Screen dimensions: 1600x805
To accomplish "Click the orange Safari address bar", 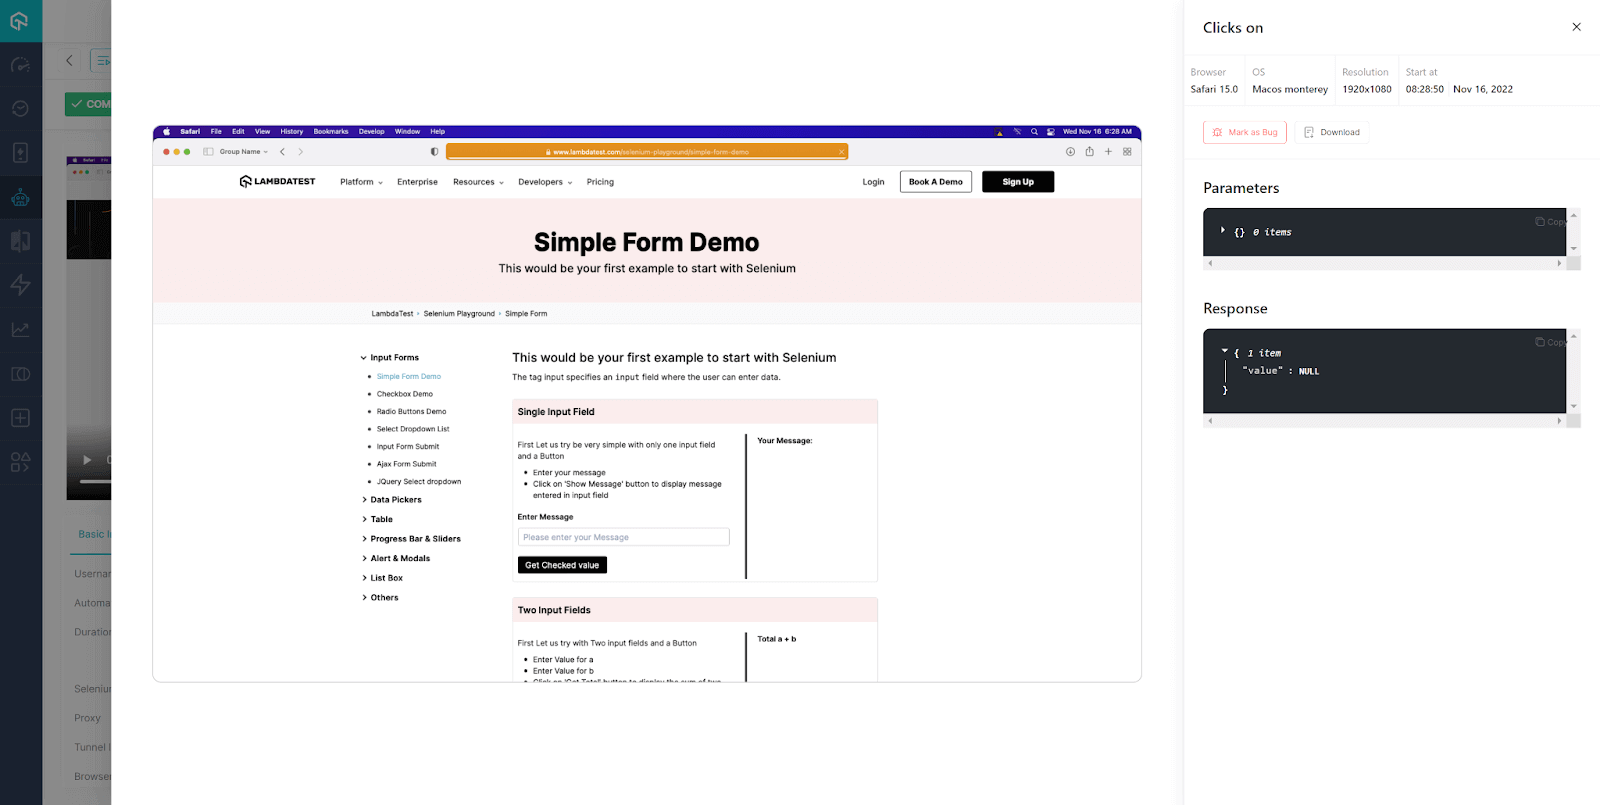I will pyautogui.click(x=647, y=152).
